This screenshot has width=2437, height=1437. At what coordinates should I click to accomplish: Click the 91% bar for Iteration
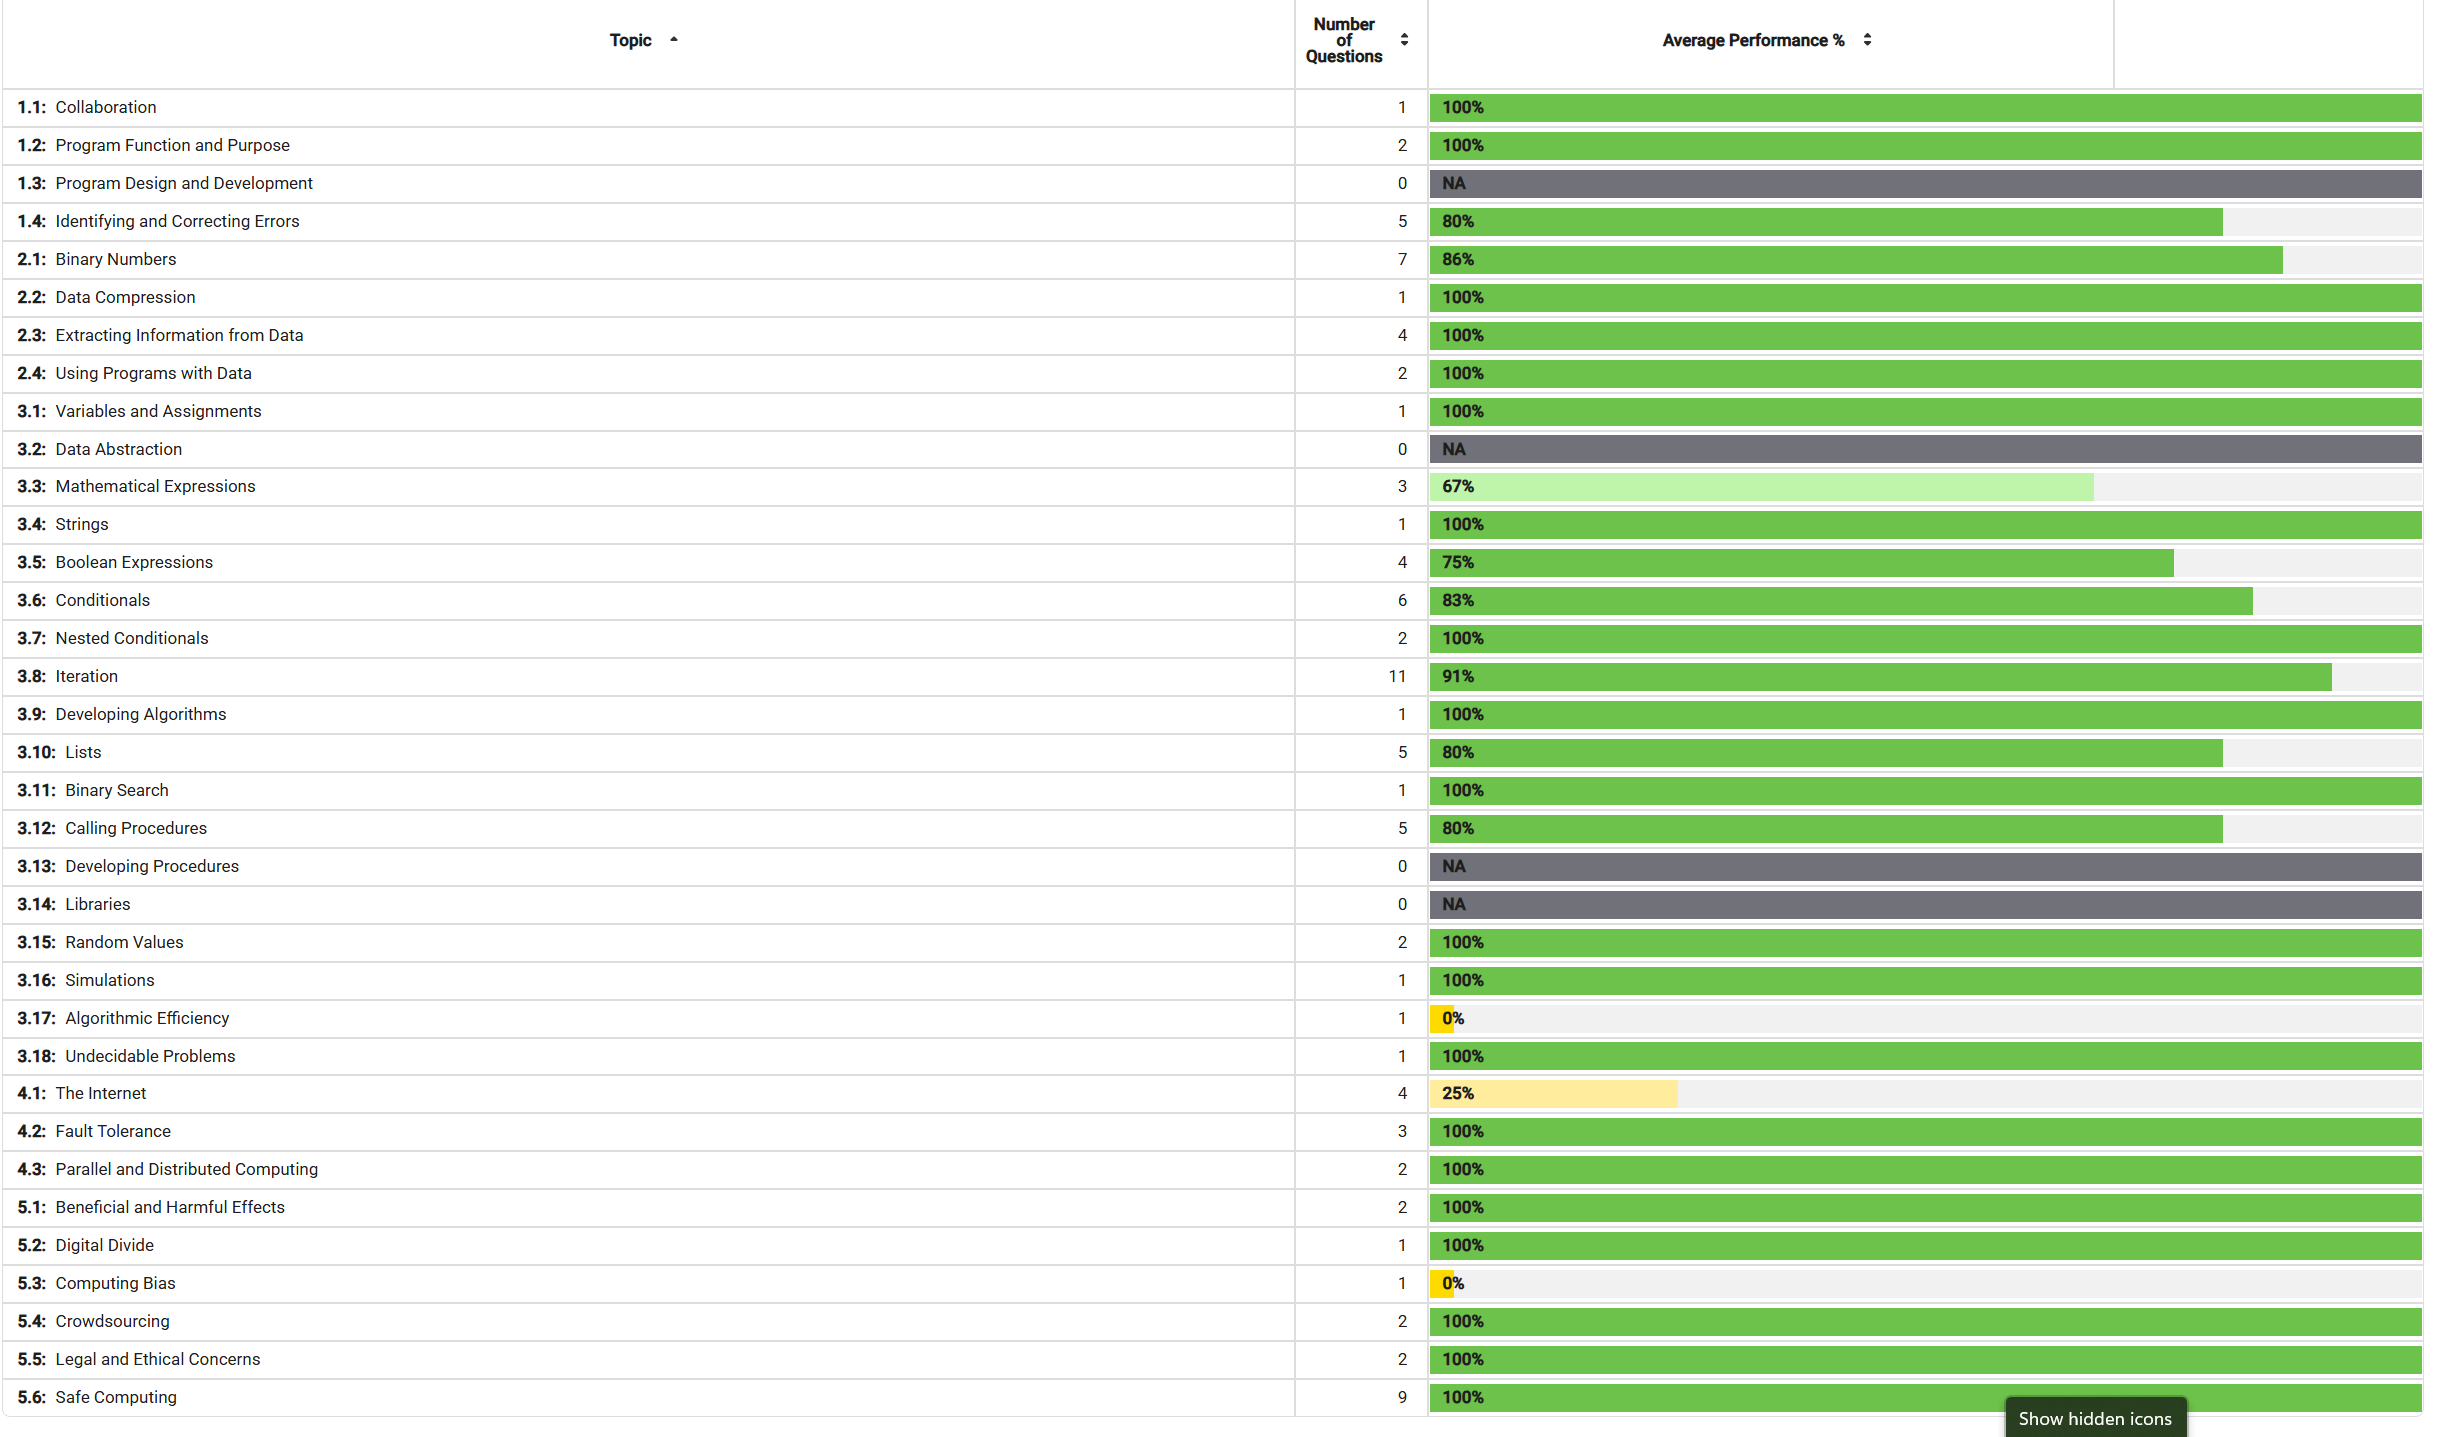pyautogui.click(x=1880, y=677)
